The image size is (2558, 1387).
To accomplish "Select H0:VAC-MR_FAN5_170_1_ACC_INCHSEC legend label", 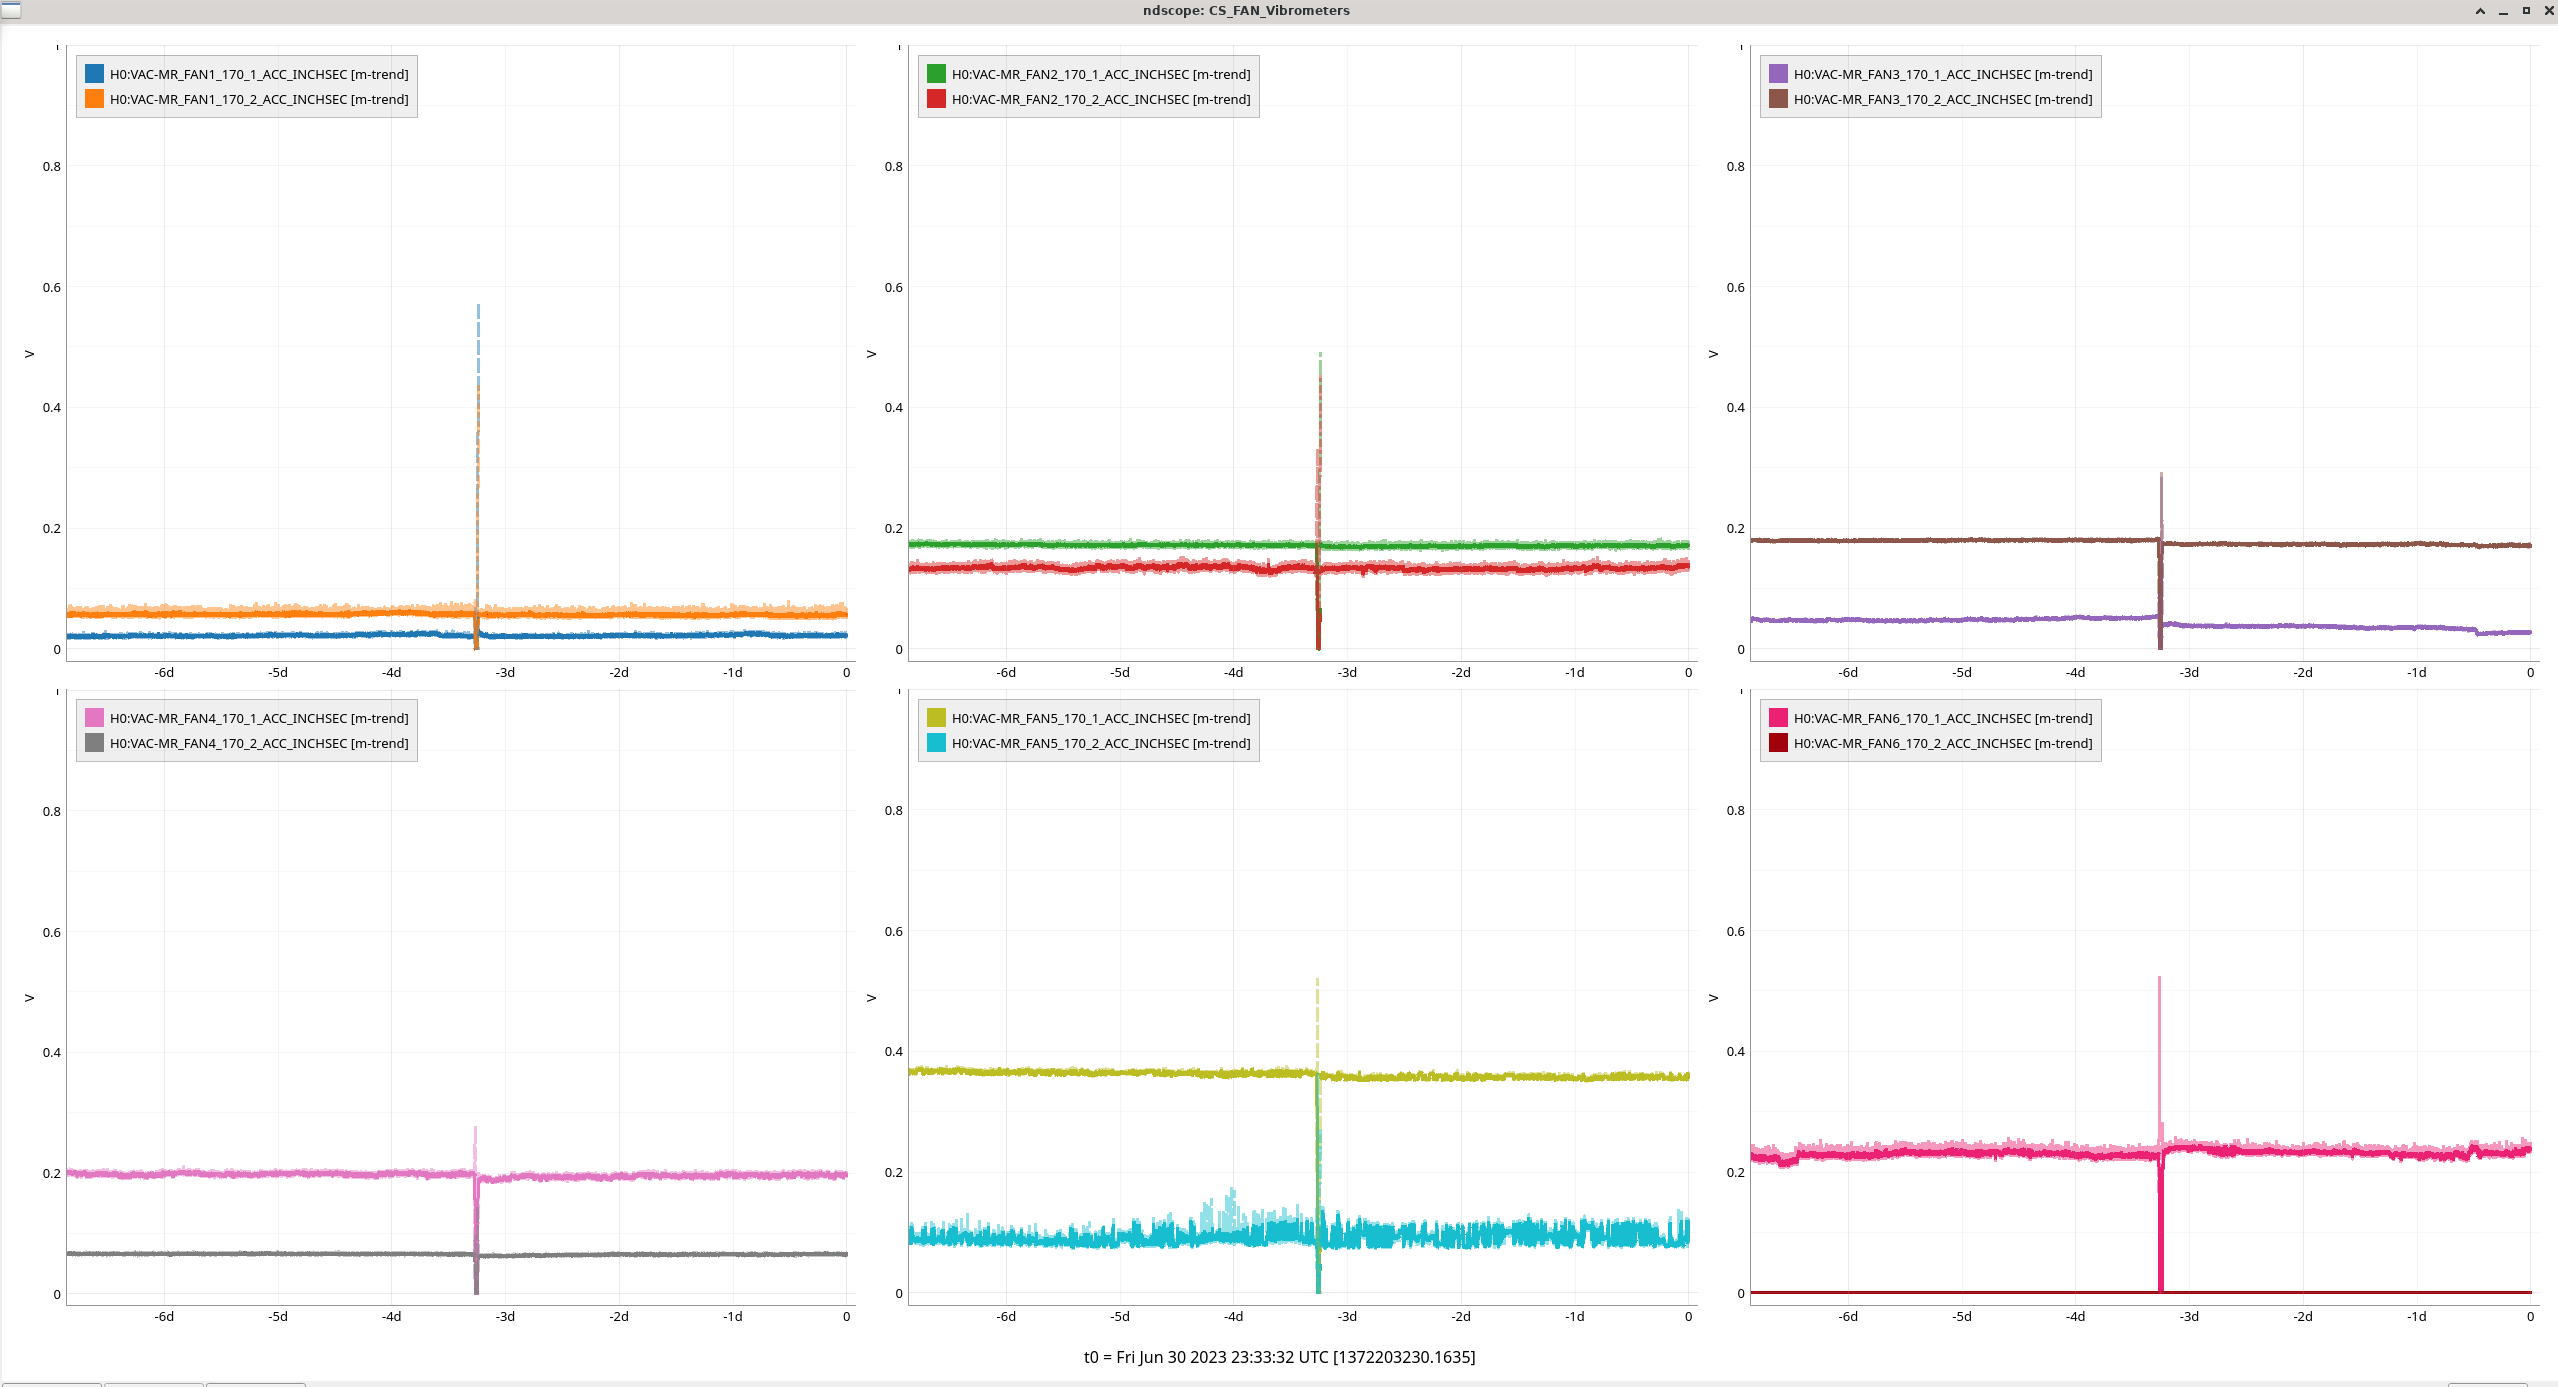I will (x=1100, y=718).
